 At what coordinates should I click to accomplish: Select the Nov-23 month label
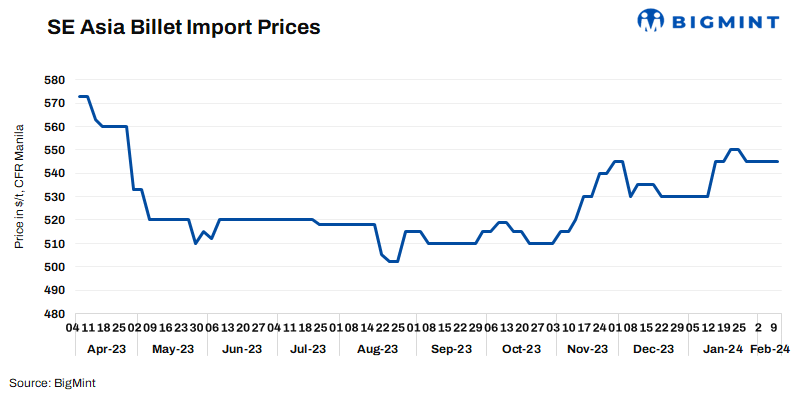click(x=587, y=349)
